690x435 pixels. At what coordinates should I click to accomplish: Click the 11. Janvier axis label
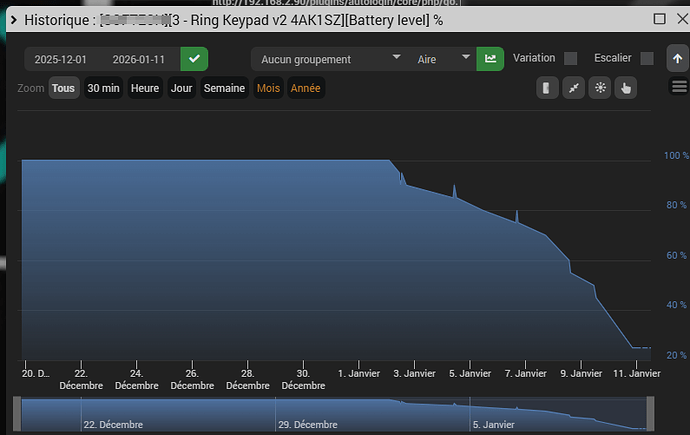(637, 373)
